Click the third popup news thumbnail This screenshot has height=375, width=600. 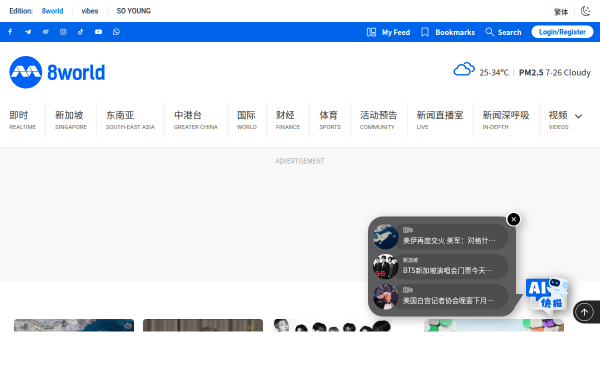[385, 297]
